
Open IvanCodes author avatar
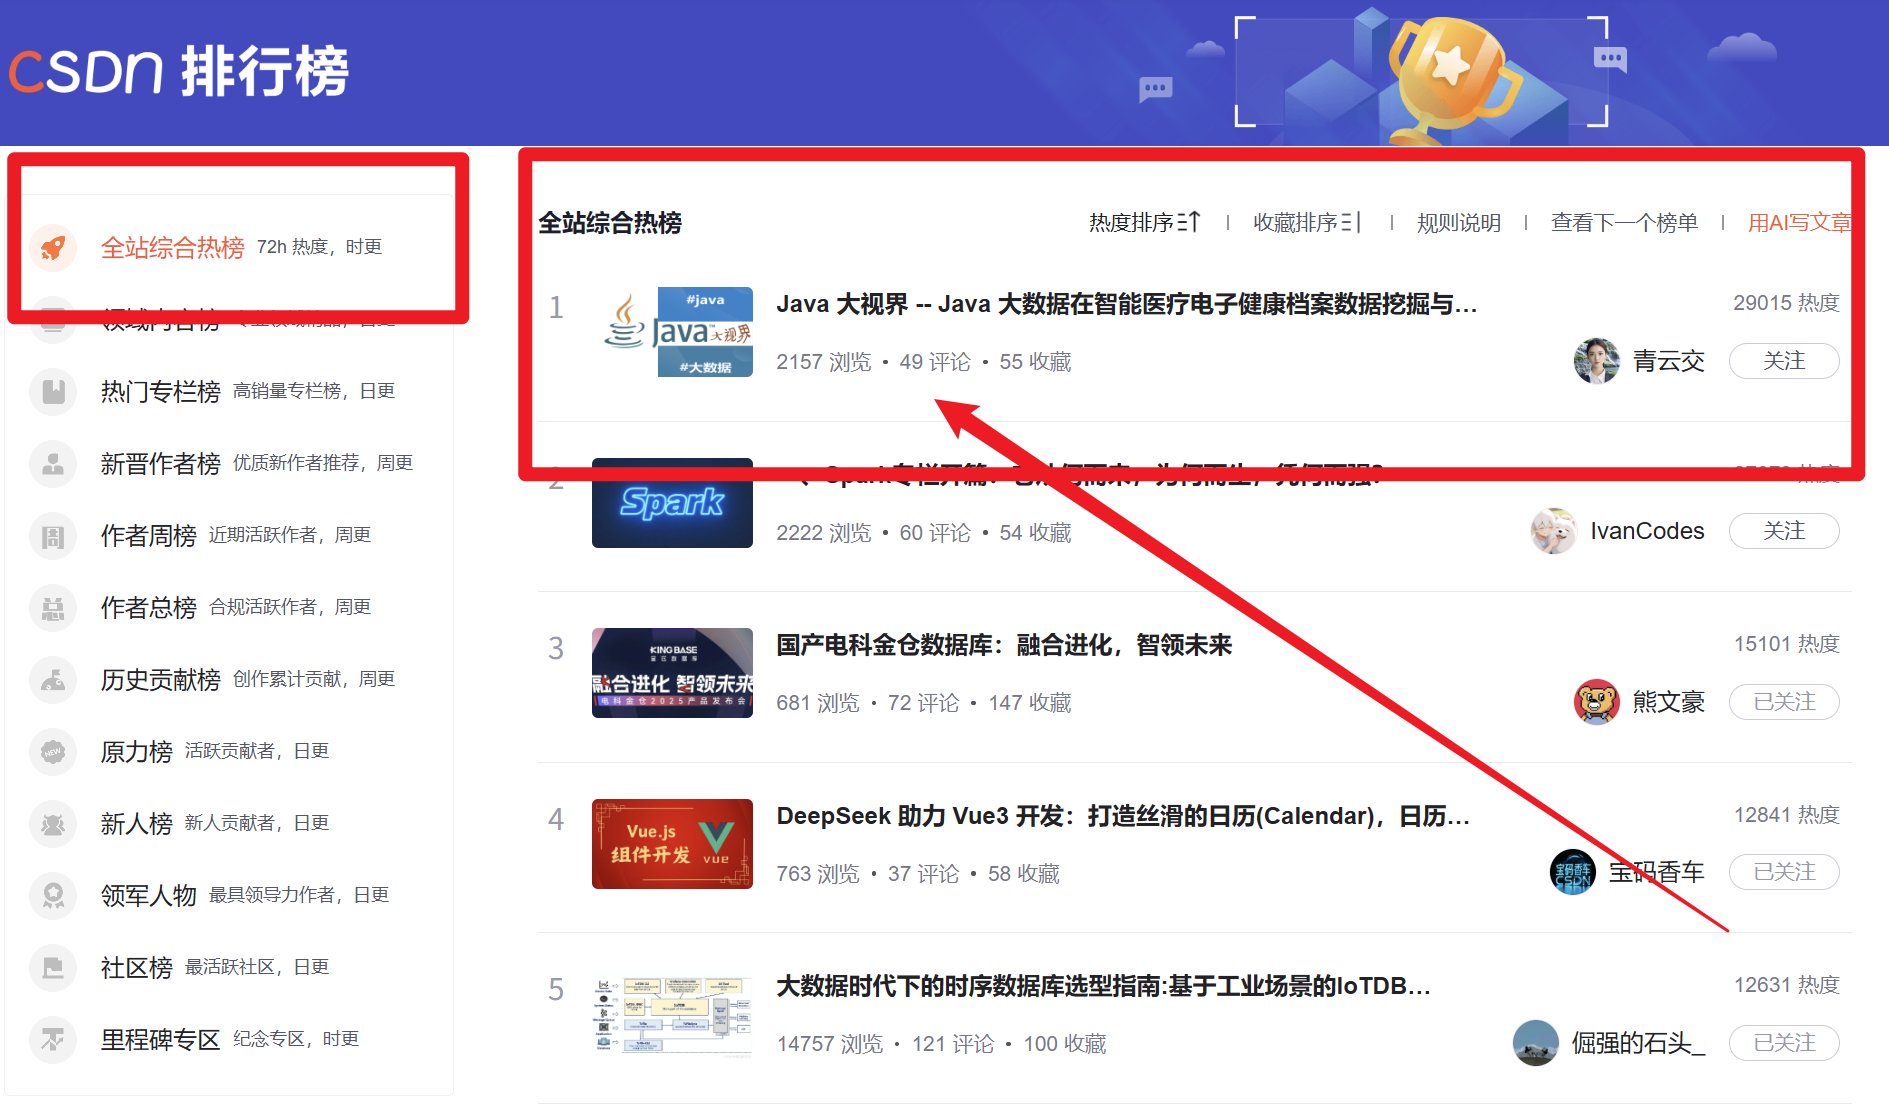click(x=1554, y=531)
